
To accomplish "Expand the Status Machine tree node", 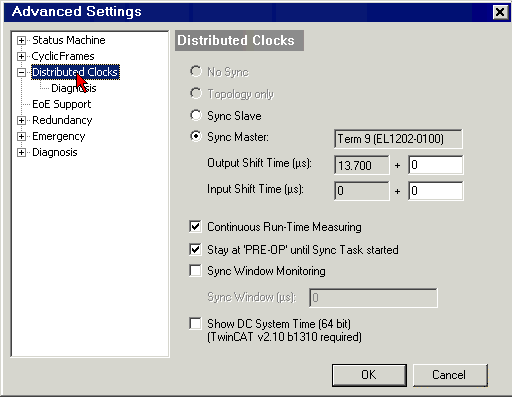I will [21, 40].
